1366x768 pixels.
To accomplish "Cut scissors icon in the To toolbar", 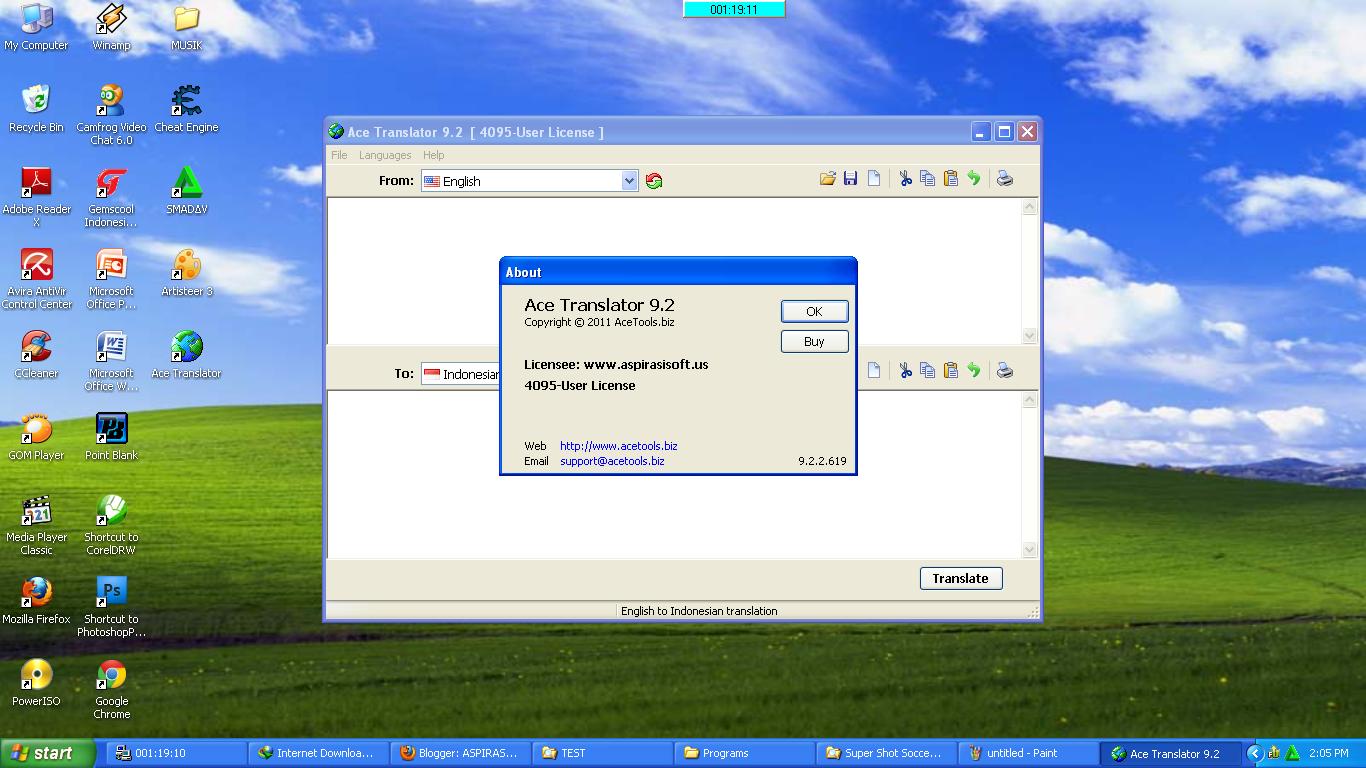I will coord(905,371).
